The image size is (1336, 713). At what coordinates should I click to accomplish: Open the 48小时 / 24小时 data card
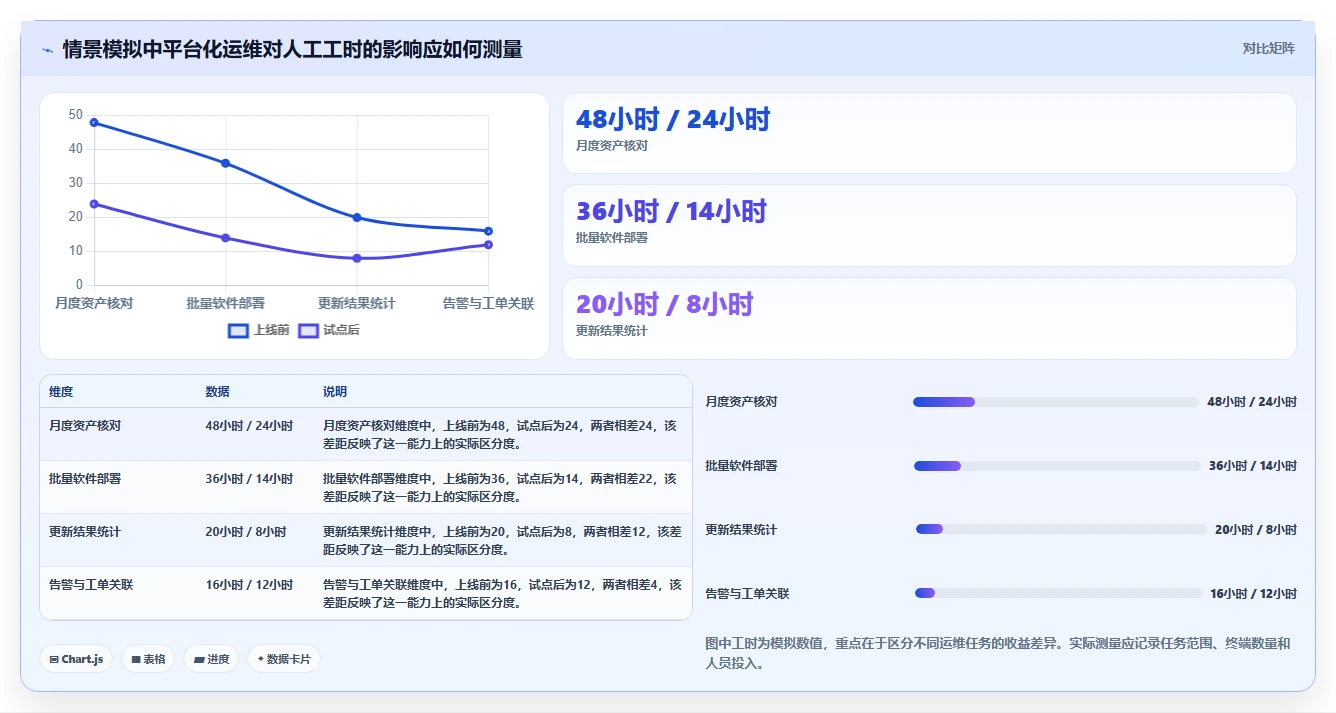[x=929, y=133]
